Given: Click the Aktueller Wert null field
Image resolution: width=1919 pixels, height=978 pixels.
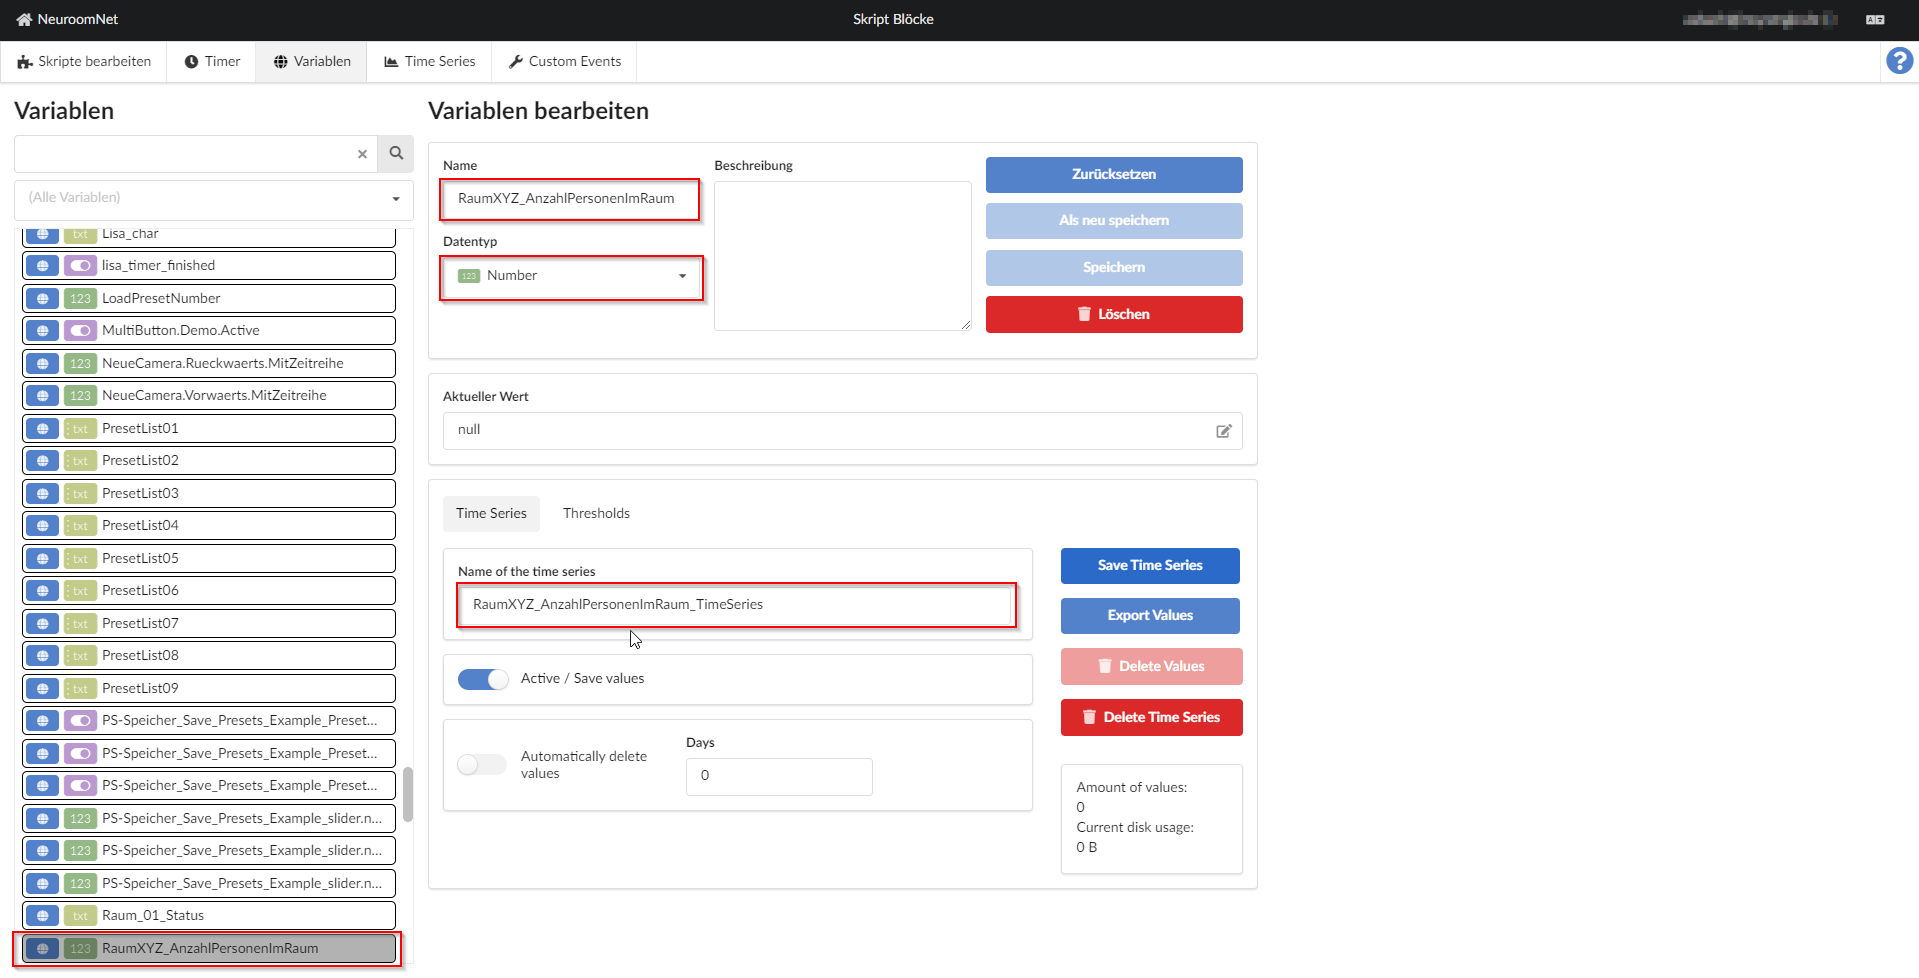Looking at the screenshot, I should point(843,431).
